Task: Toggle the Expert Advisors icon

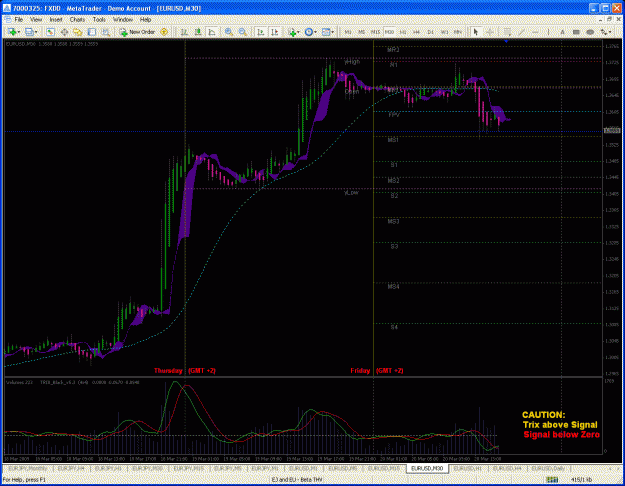Action: coord(164,32)
